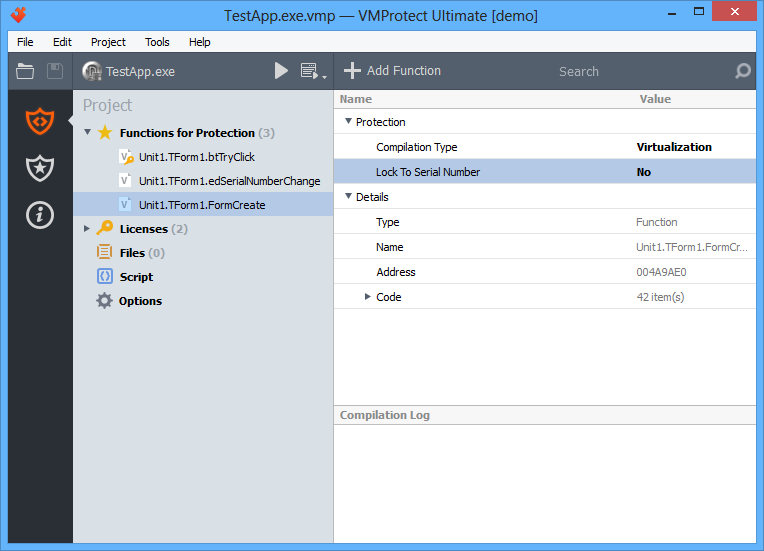Collapse the Details property group

pyautogui.click(x=348, y=196)
